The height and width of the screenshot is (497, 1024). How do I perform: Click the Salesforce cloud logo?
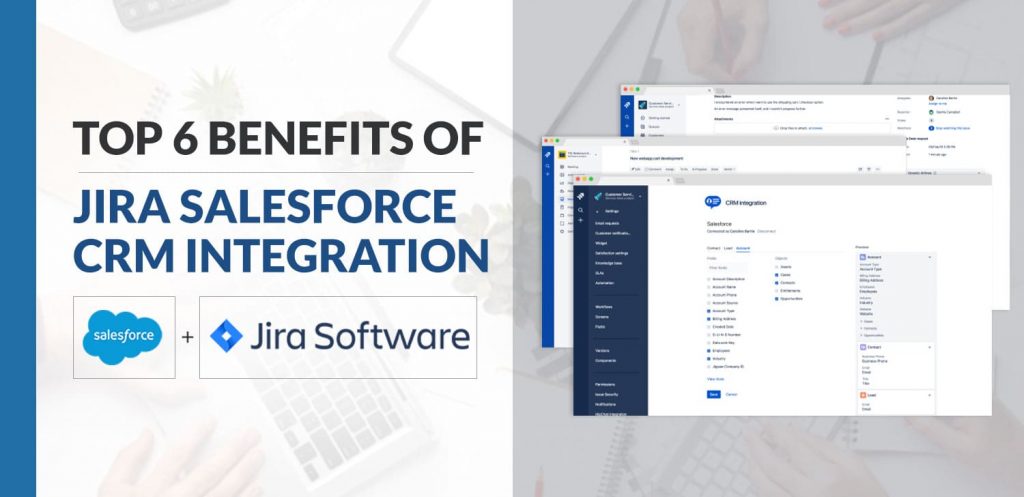[x=124, y=337]
